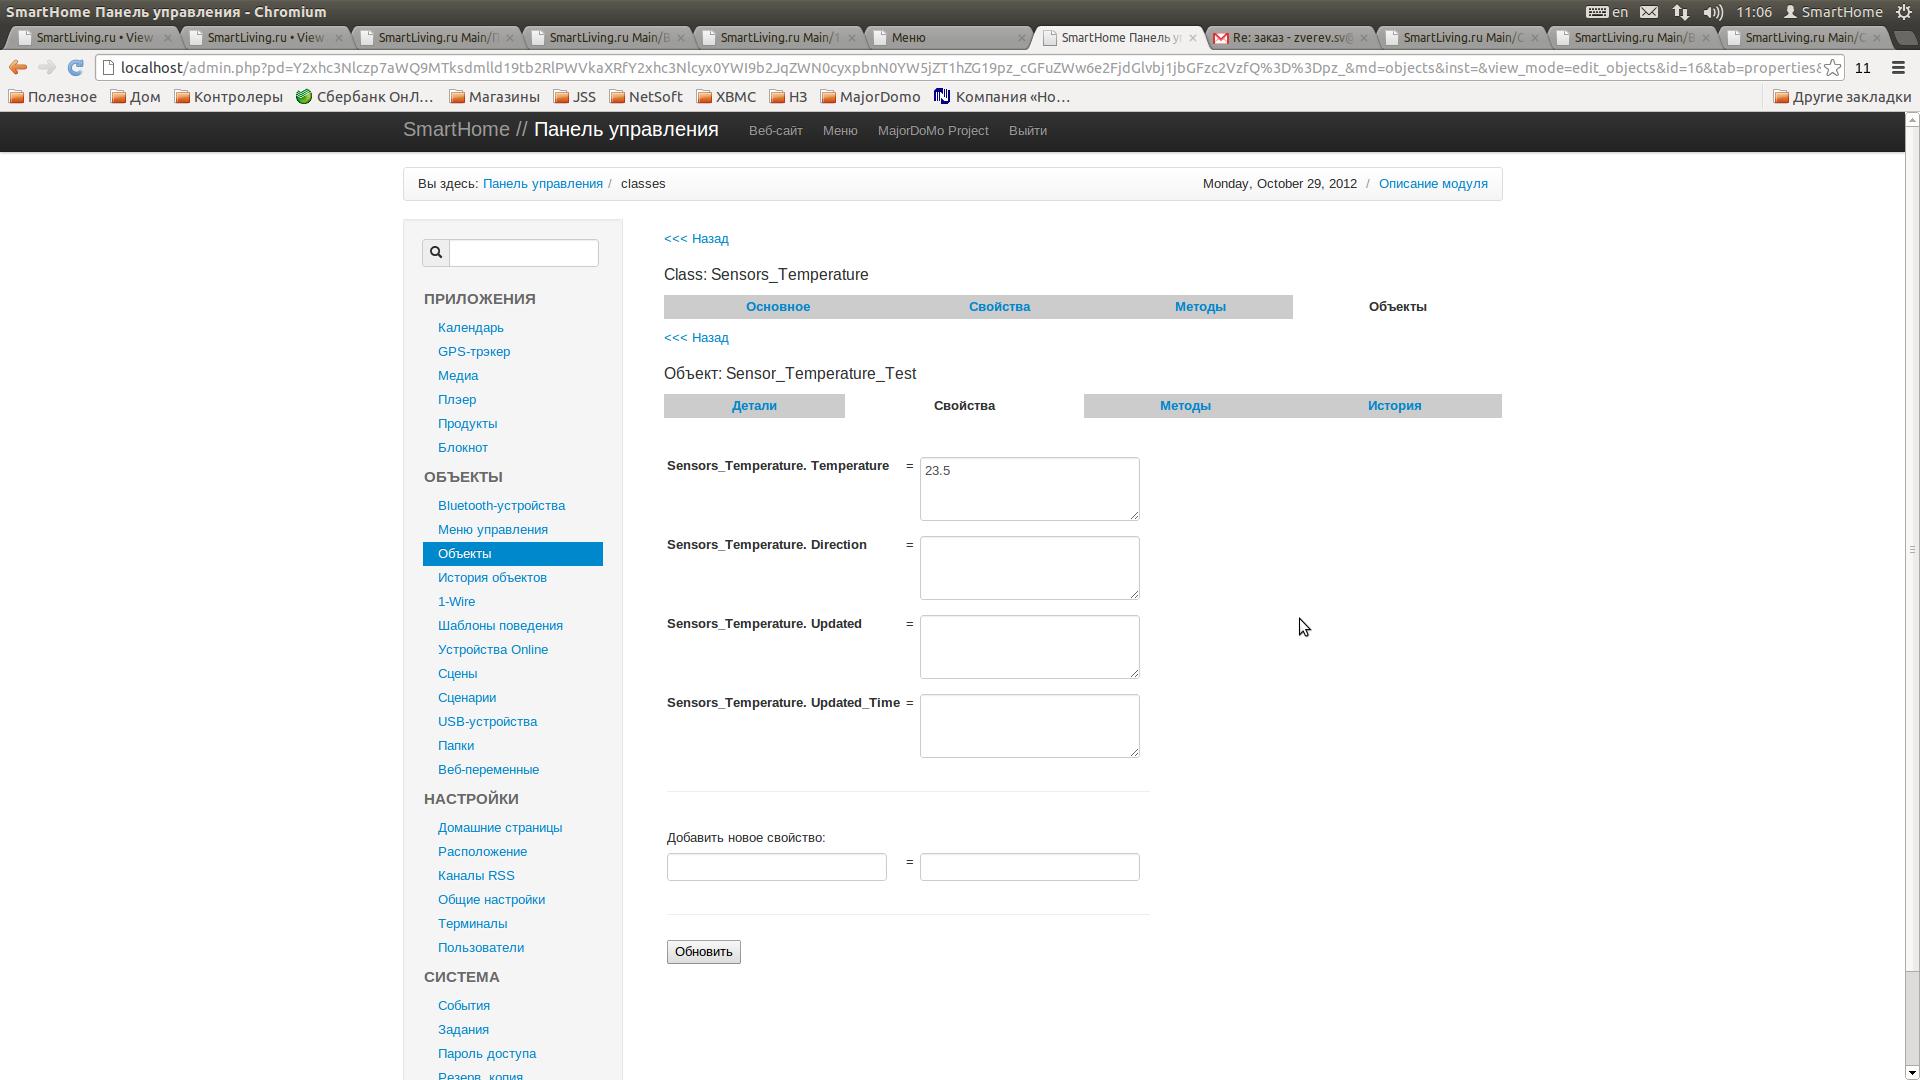Open the system power gear icon
This screenshot has width=1920, height=1080.
[1904, 12]
